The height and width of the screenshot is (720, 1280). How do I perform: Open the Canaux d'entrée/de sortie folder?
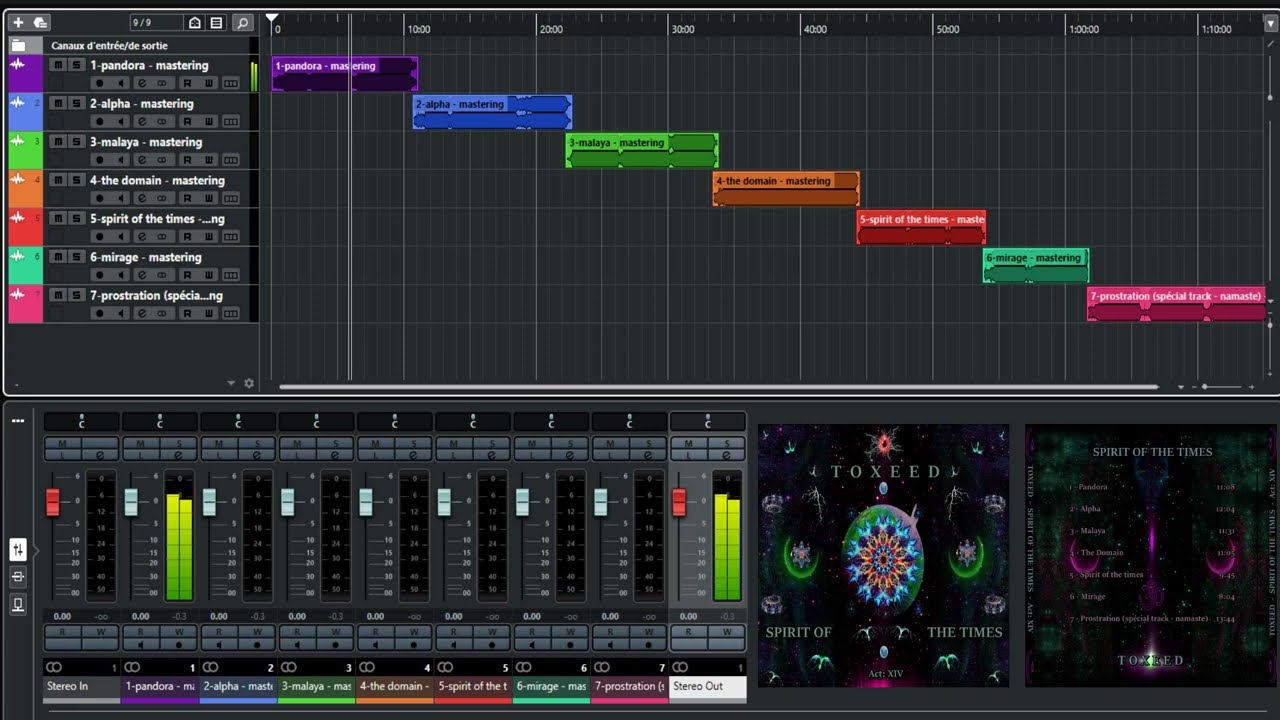tap(18, 45)
